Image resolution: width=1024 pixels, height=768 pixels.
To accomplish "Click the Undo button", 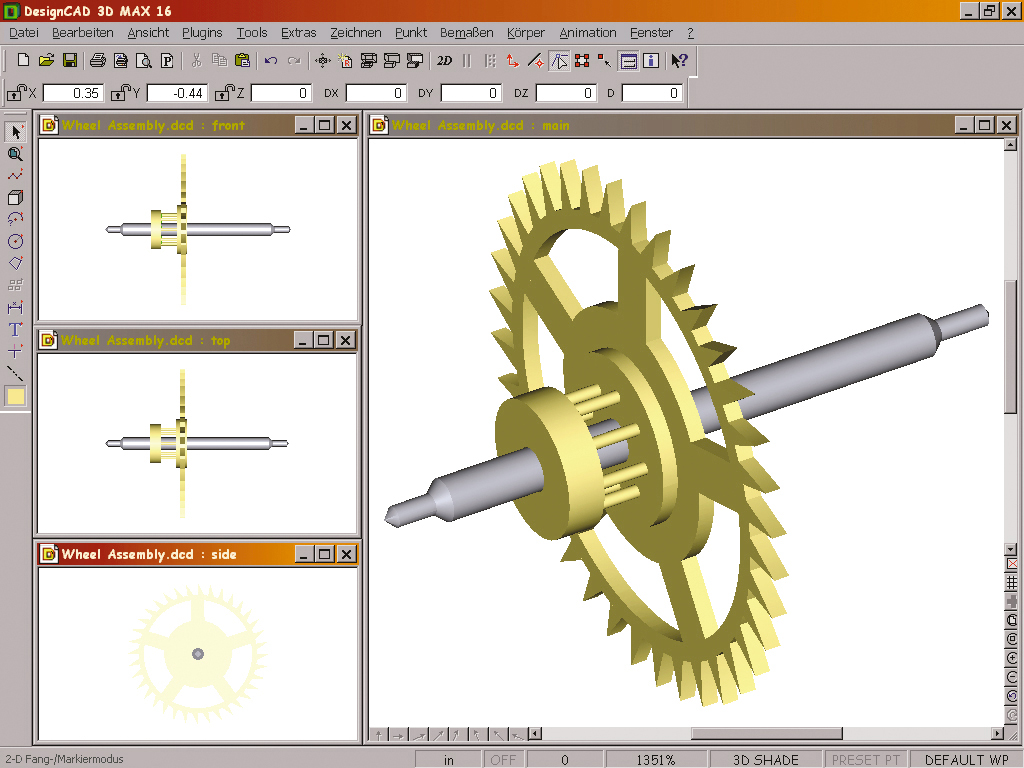I will (270, 61).
